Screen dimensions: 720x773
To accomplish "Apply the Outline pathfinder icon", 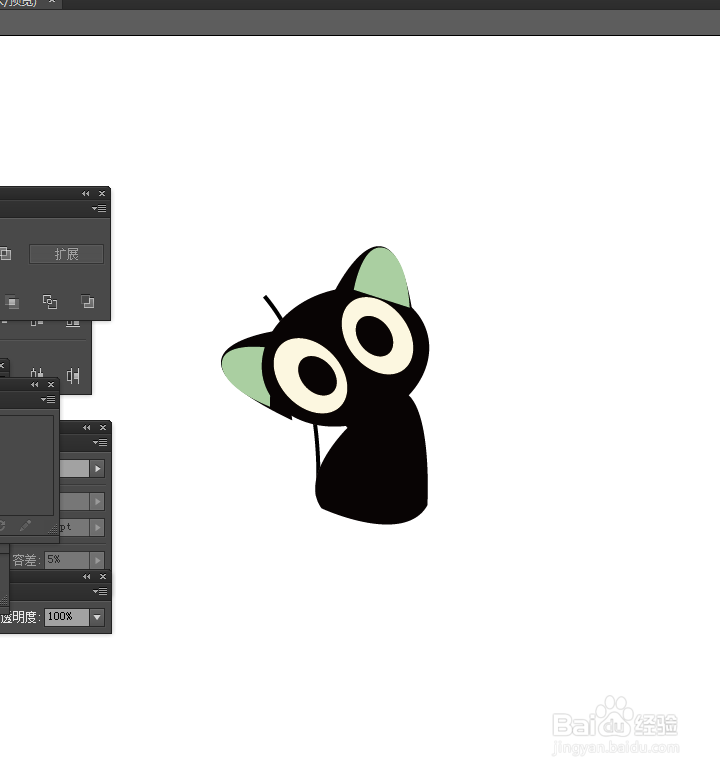I will 50,302.
